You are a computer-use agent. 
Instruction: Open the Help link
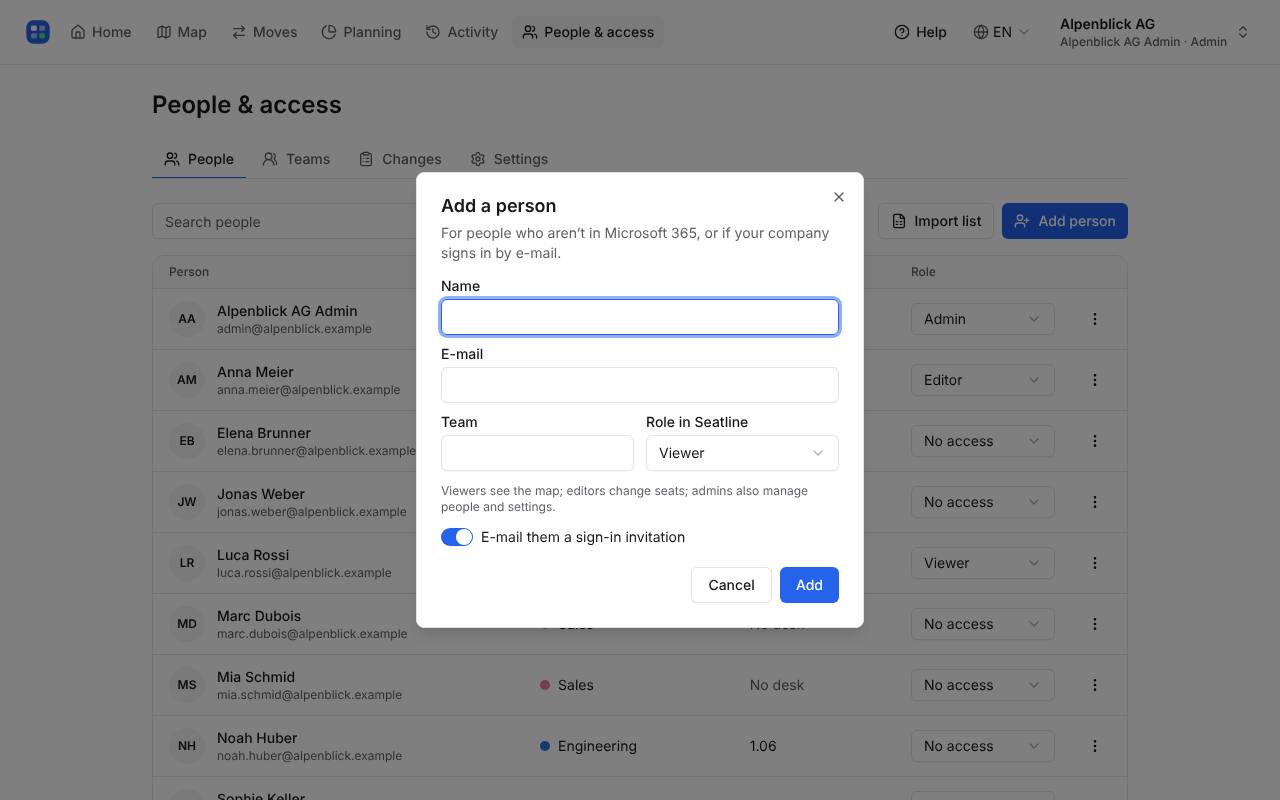pyautogui.click(x=920, y=32)
